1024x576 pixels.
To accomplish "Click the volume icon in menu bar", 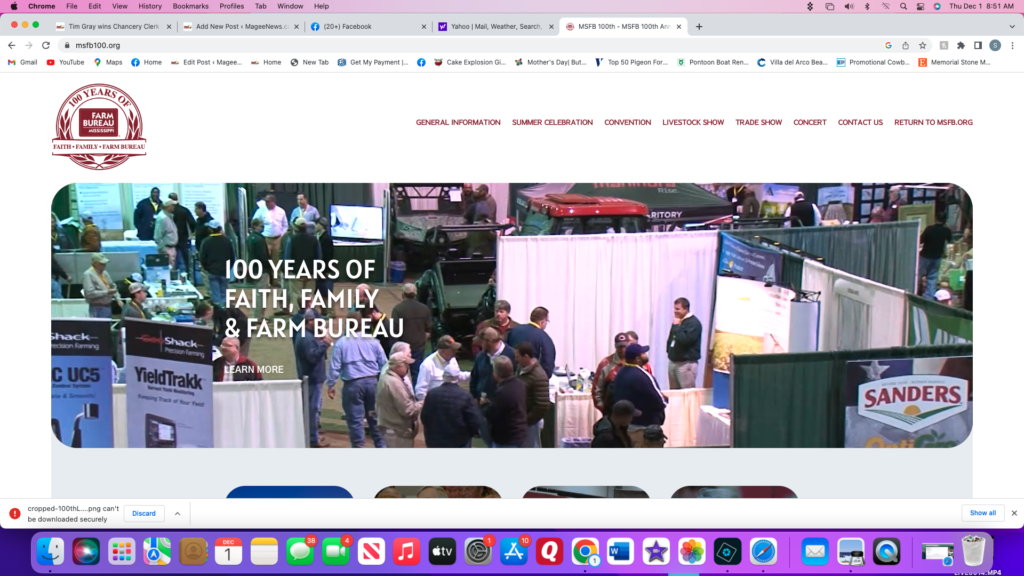I will [849, 6].
